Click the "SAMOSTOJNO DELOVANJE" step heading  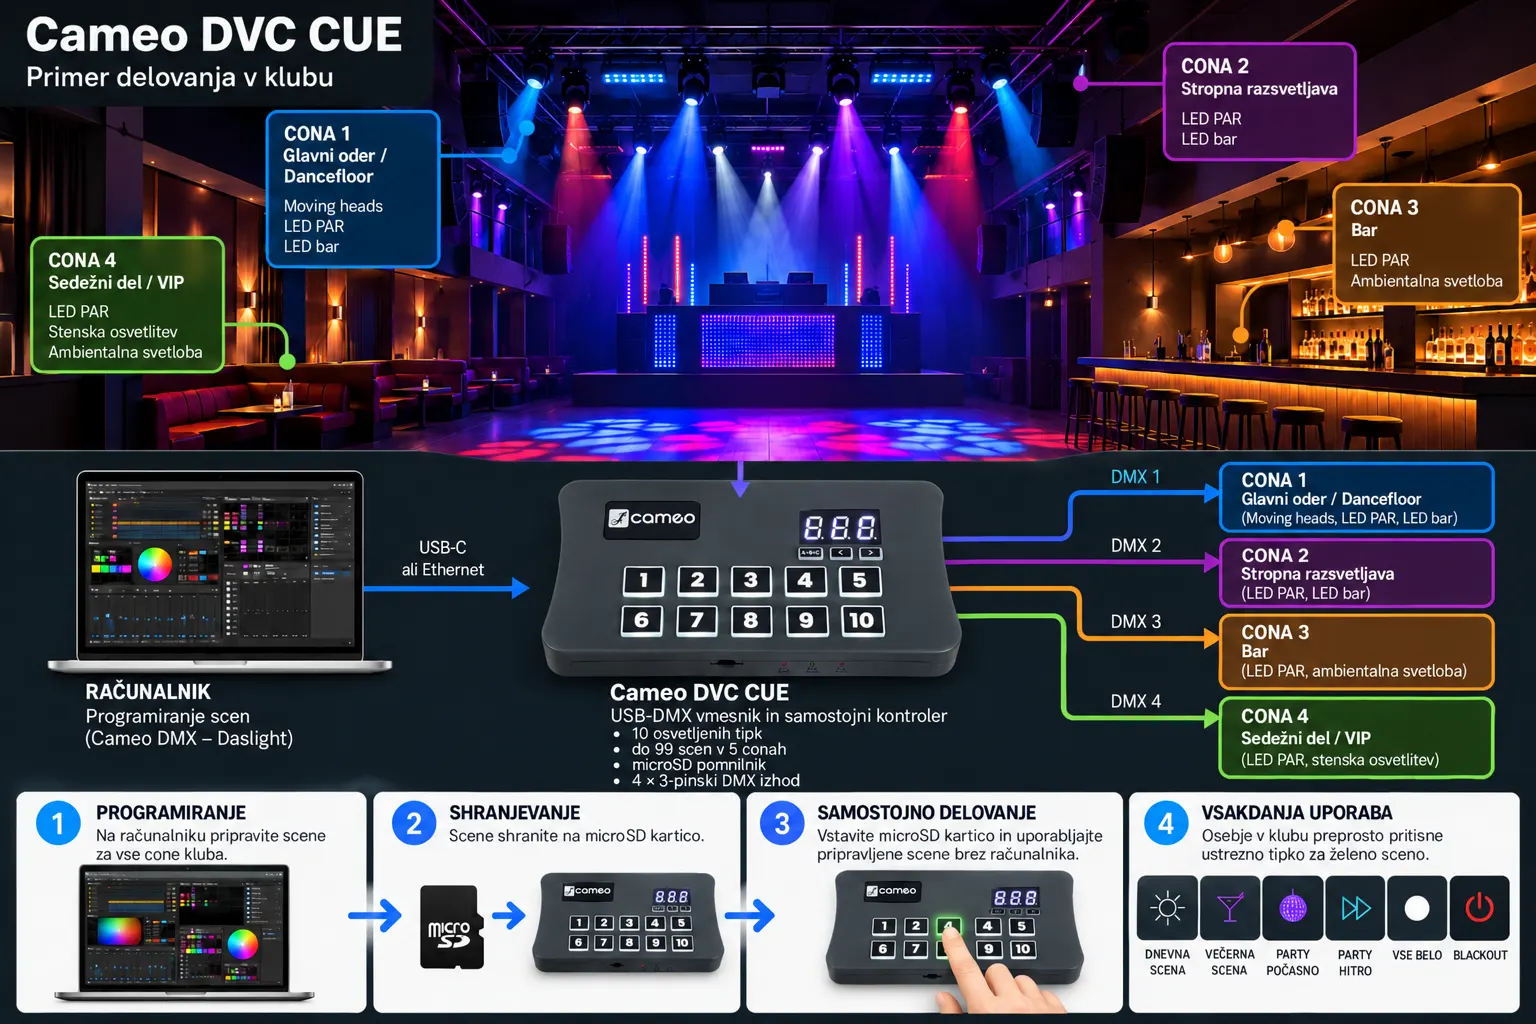click(x=927, y=813)
